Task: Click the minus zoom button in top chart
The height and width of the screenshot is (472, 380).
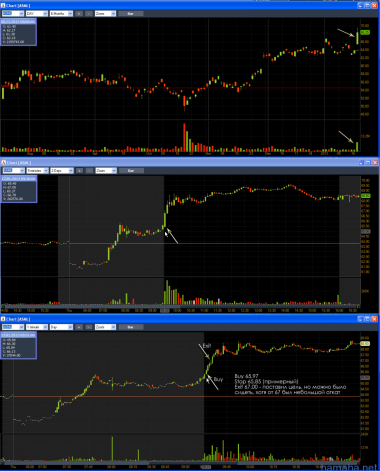Action: 89,14
